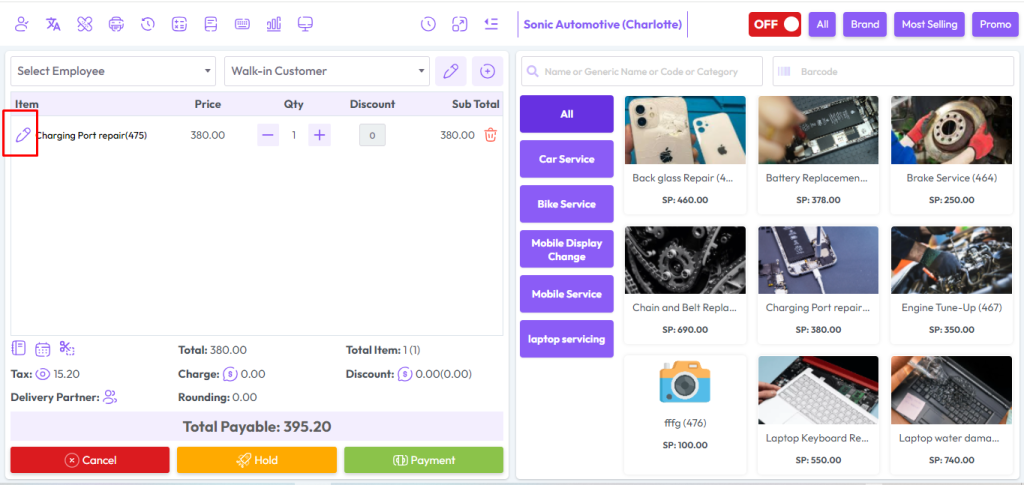
Task: Open the bar chart report icon
Action: 274,25
